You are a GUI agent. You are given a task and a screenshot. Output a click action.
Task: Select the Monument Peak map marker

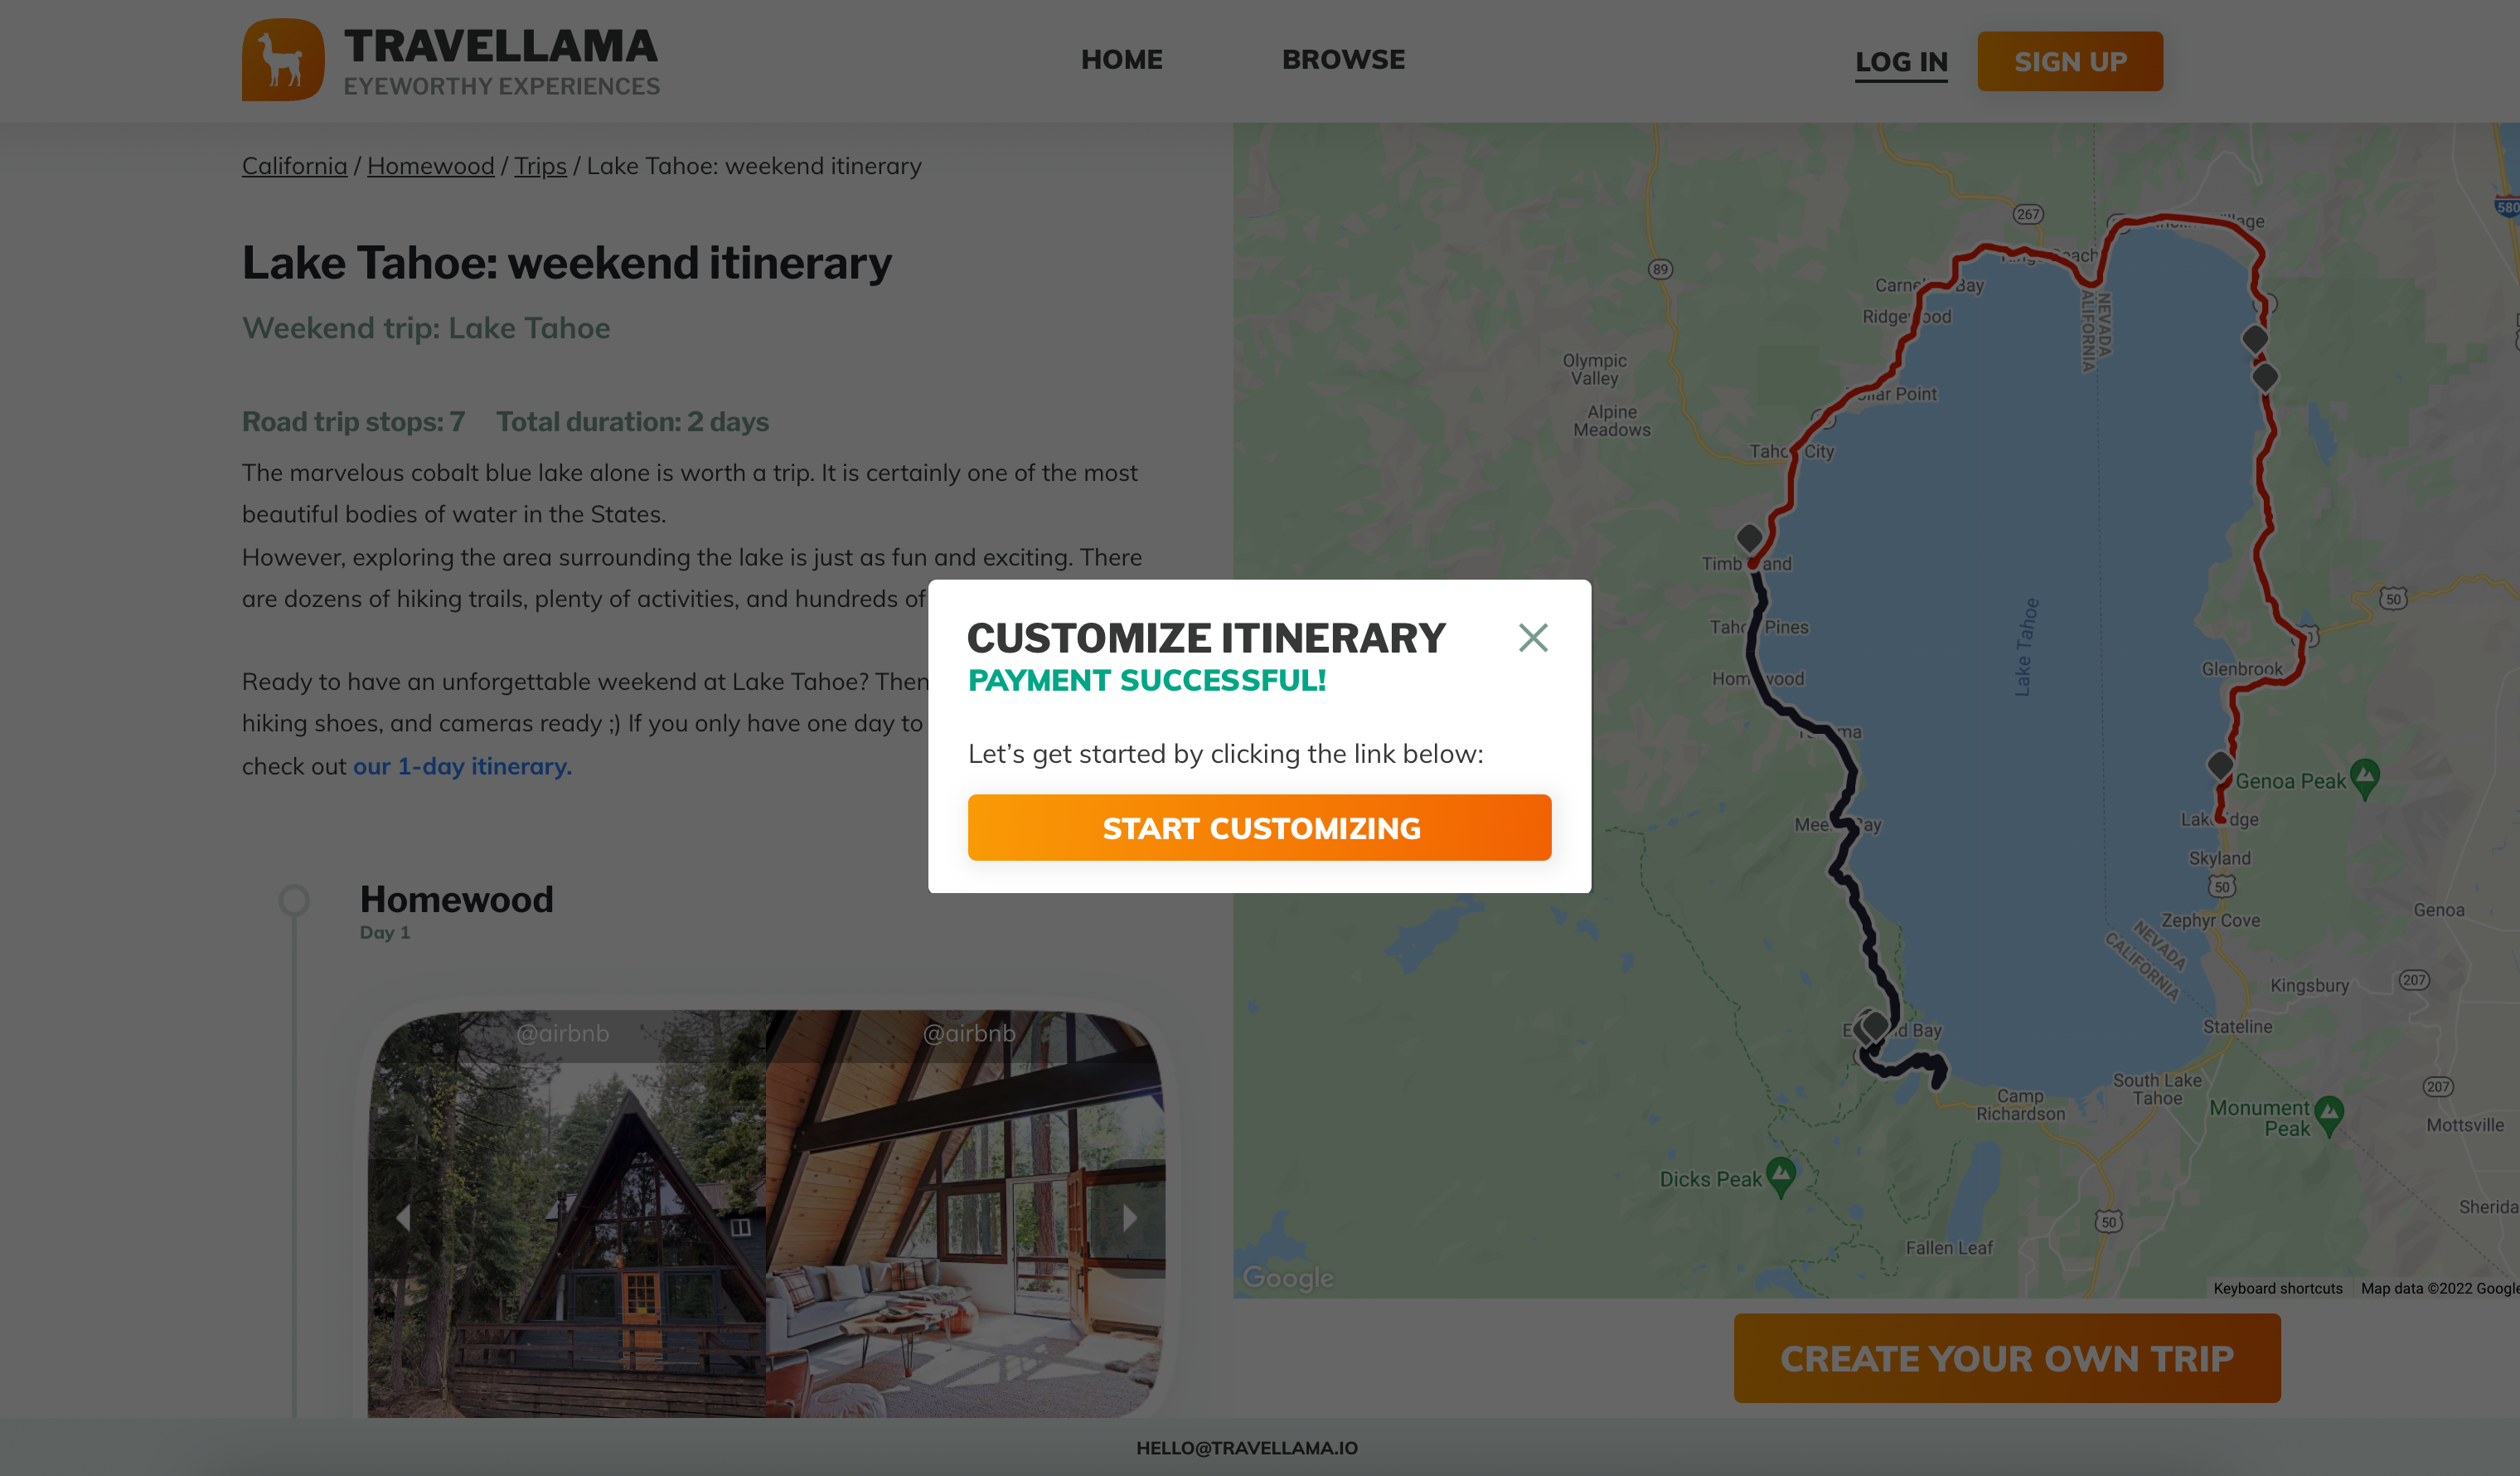(x=2329, y=1114)
